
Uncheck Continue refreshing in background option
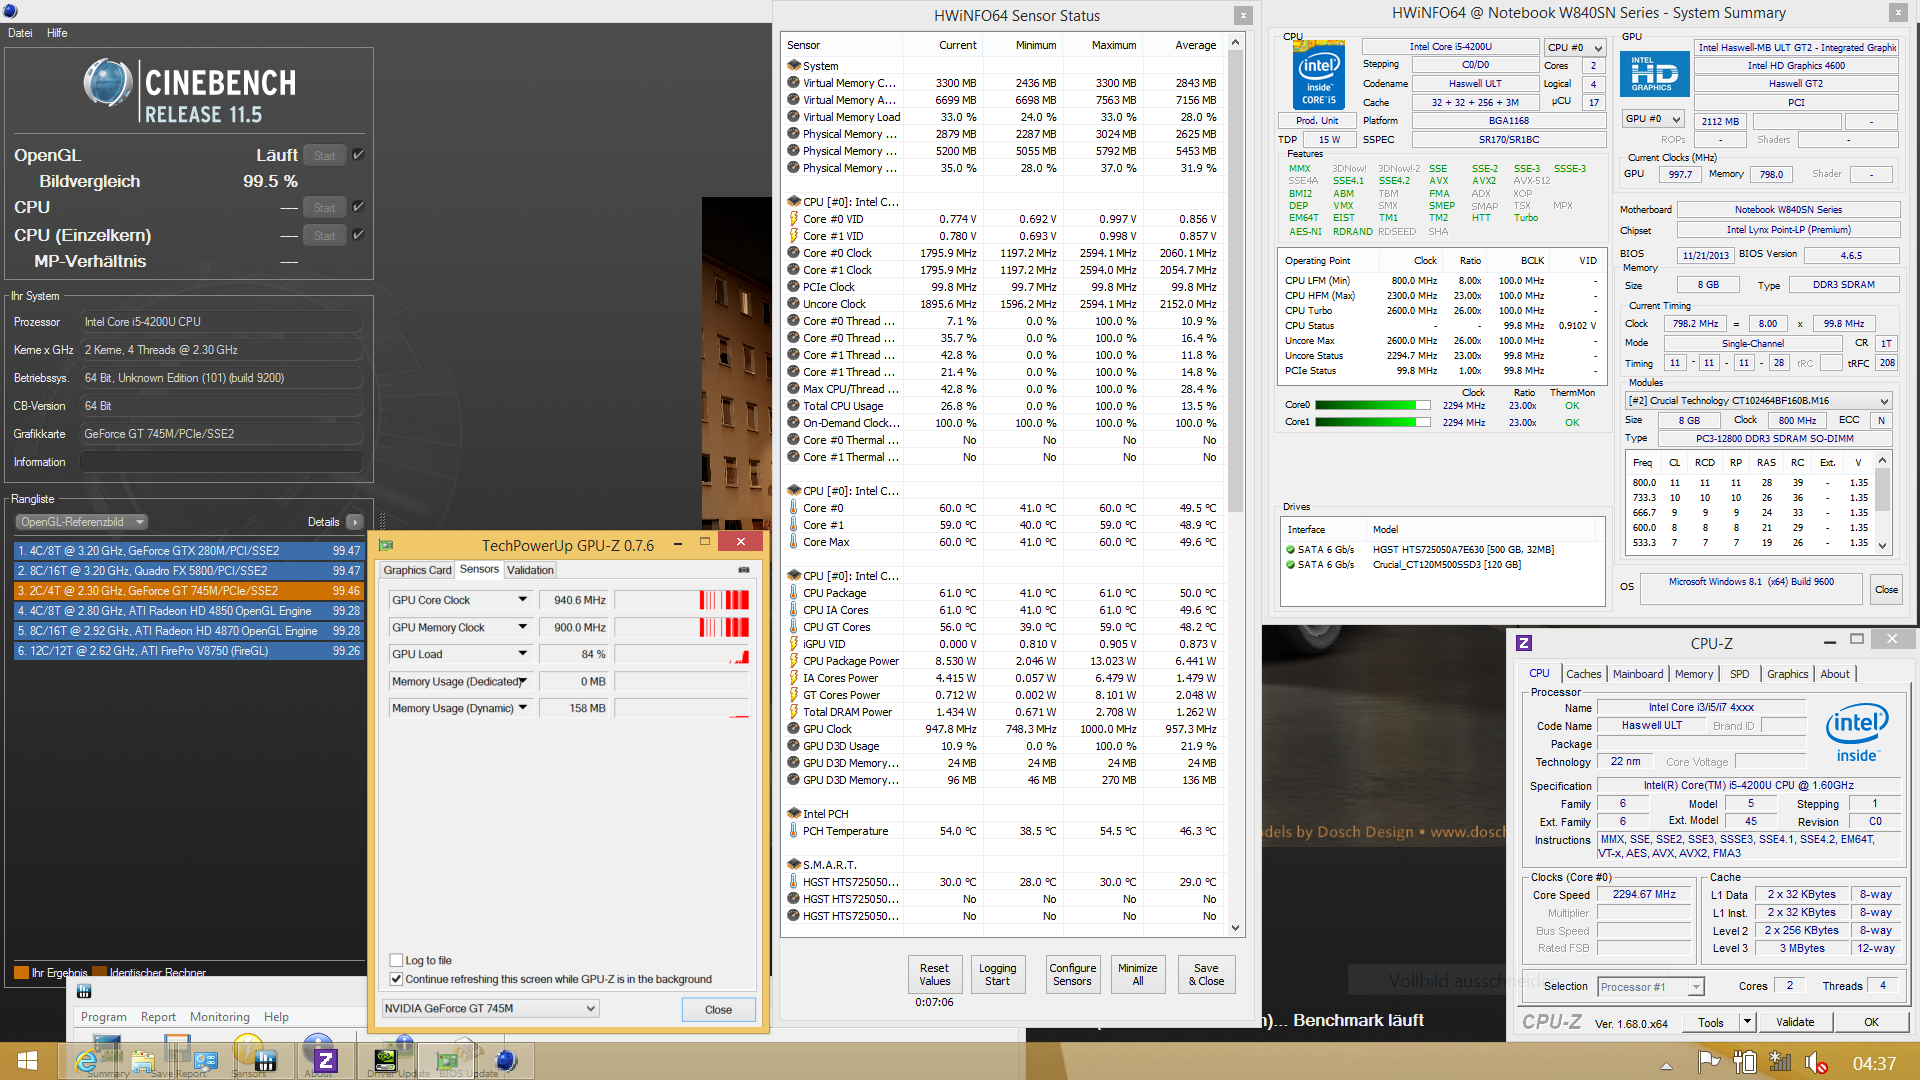397,979
